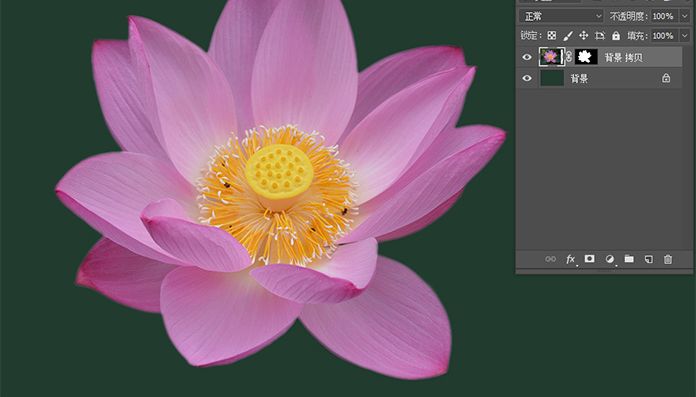
Task: Hide the 背景 layer
Action: tap(527, 78)
